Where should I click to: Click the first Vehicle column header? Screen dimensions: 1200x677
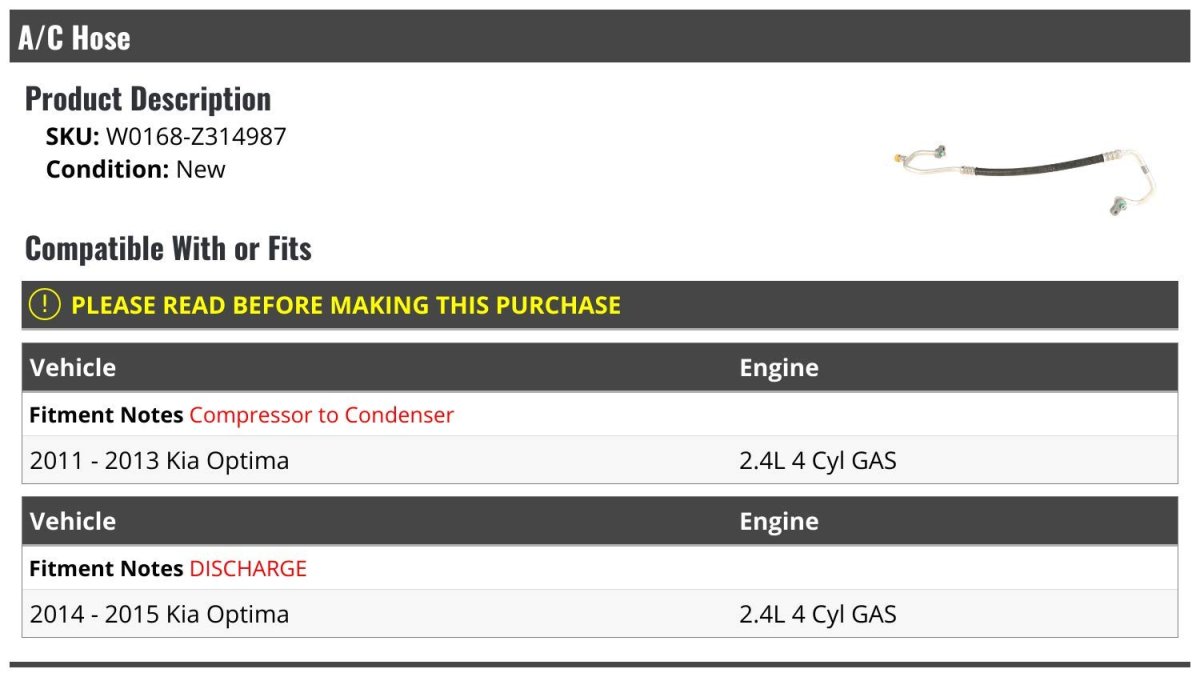(73, 367)
